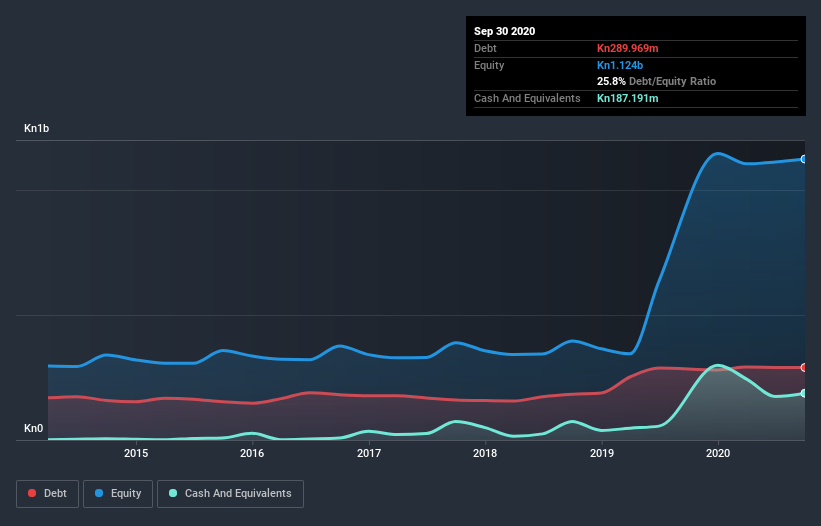Click the Kn1b y-axis label
The width and height of the screenshot is (821, 526).
pos(37,128)
